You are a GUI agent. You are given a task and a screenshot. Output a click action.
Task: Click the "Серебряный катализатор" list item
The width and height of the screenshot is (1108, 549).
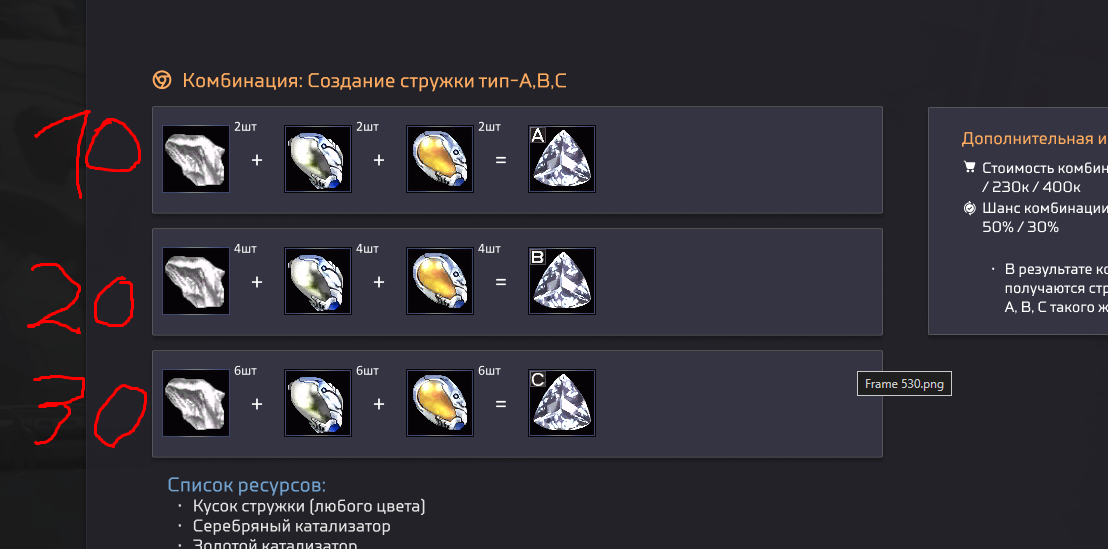click(x=292, y=526)
